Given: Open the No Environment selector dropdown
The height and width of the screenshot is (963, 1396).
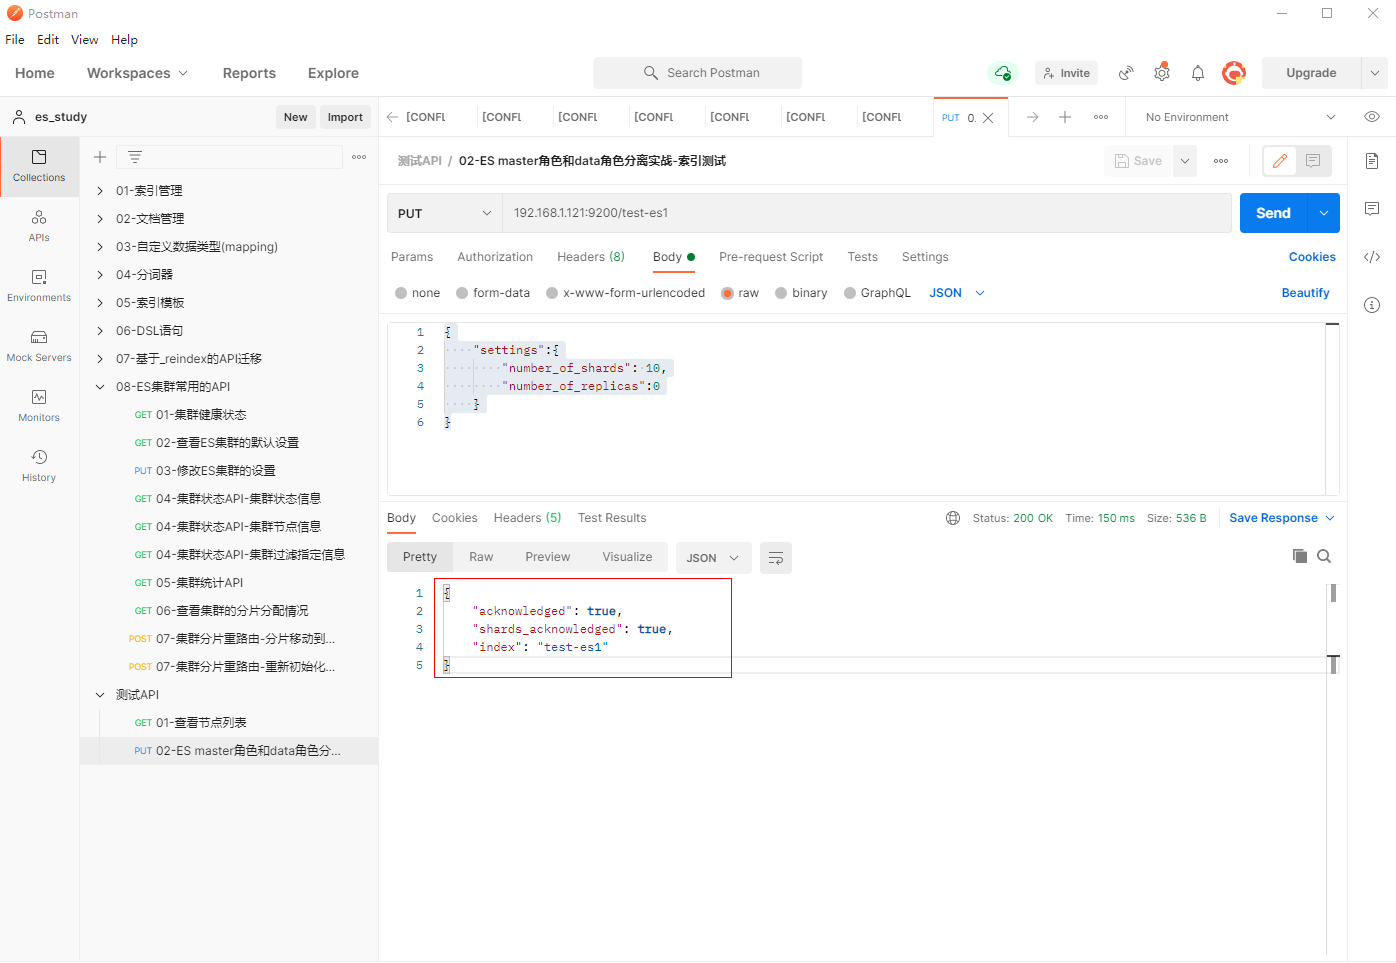Looking at the screenshot, I should (1239, 117).
